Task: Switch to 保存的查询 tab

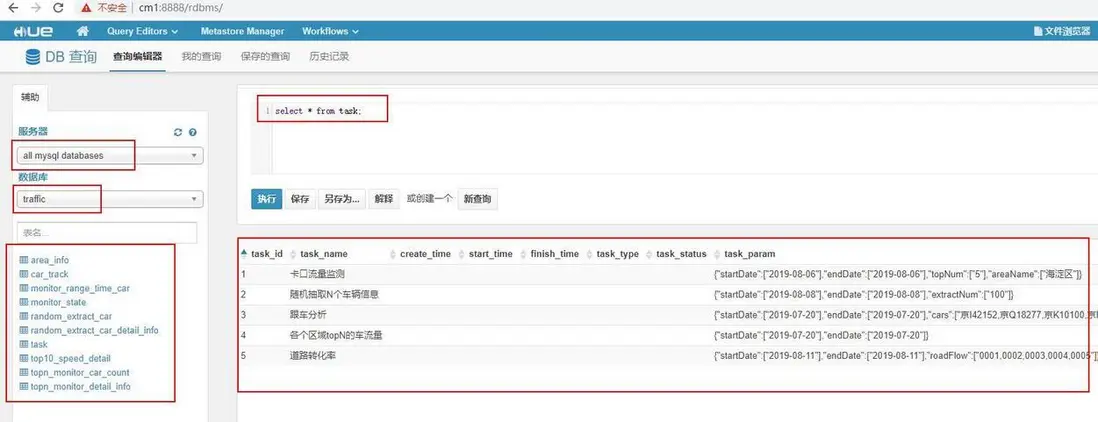Action: coord(265,57)
